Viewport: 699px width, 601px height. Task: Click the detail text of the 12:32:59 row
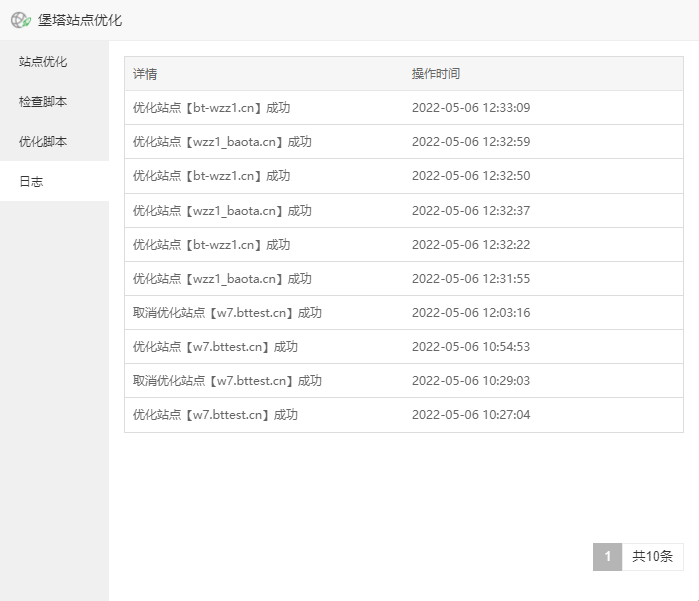[222, 141]
